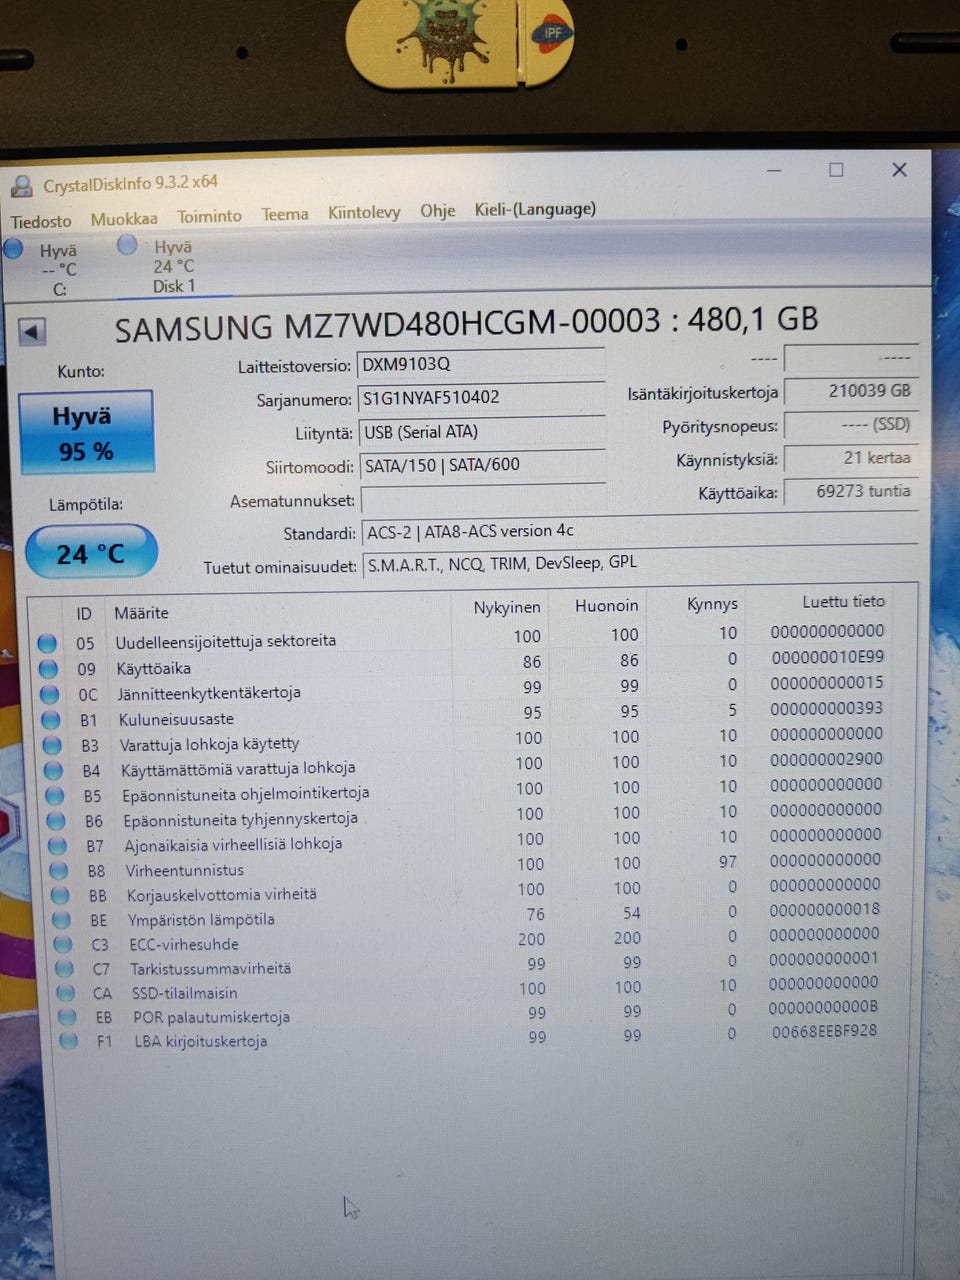This screenshot has height=1280, width=960.
Task: Open the Teema menu
Action: pos(285,214)
